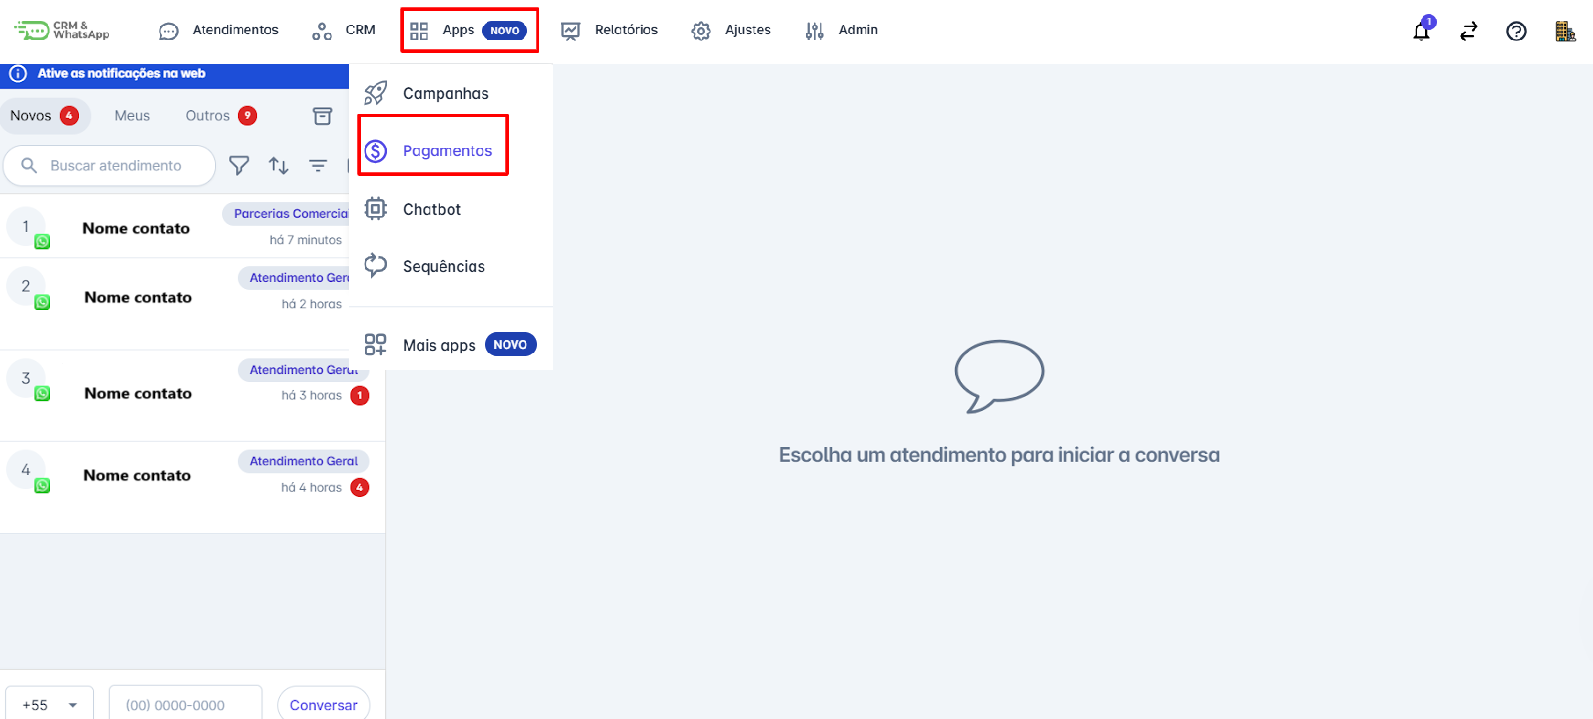
Task: Switch to the Outros tab
Action: (208, 116)
